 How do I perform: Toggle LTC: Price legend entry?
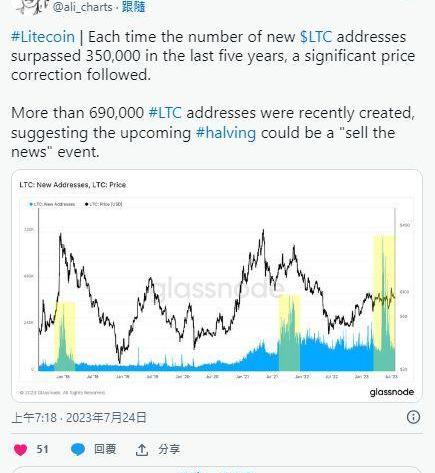pos(104,204)
